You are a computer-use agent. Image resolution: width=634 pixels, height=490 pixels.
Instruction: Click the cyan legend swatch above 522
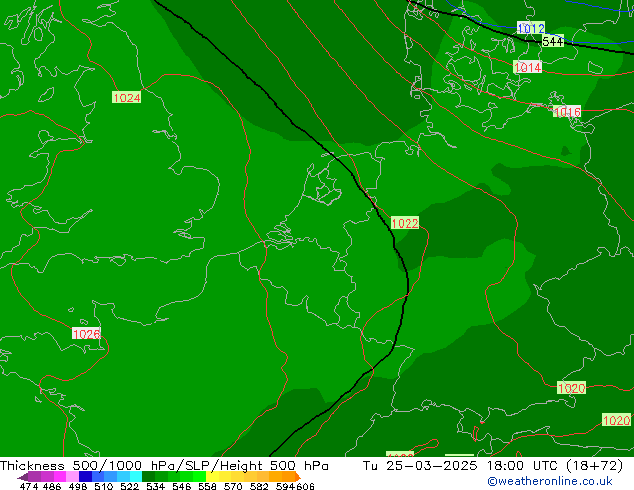click(x=136, y=476)
